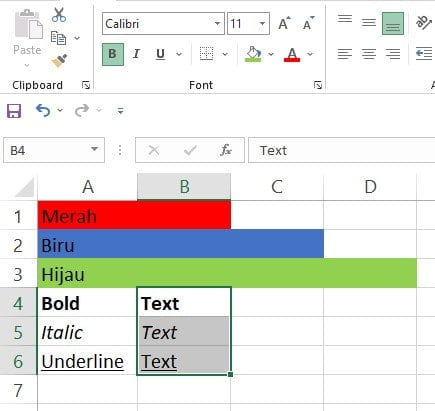Align text left
The height and width of the screenshot is (411, 435).
(x=345, y=54)
